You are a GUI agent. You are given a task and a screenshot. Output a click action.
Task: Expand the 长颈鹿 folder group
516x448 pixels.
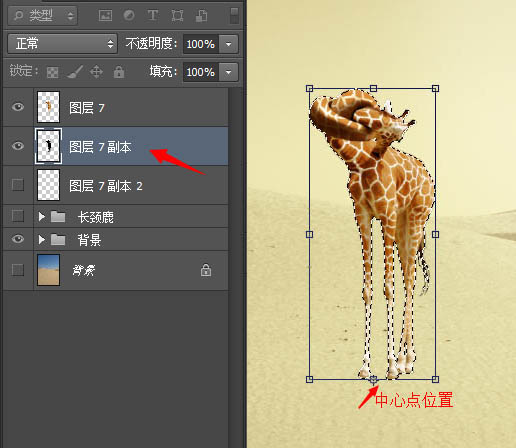(x=42, y=217)
